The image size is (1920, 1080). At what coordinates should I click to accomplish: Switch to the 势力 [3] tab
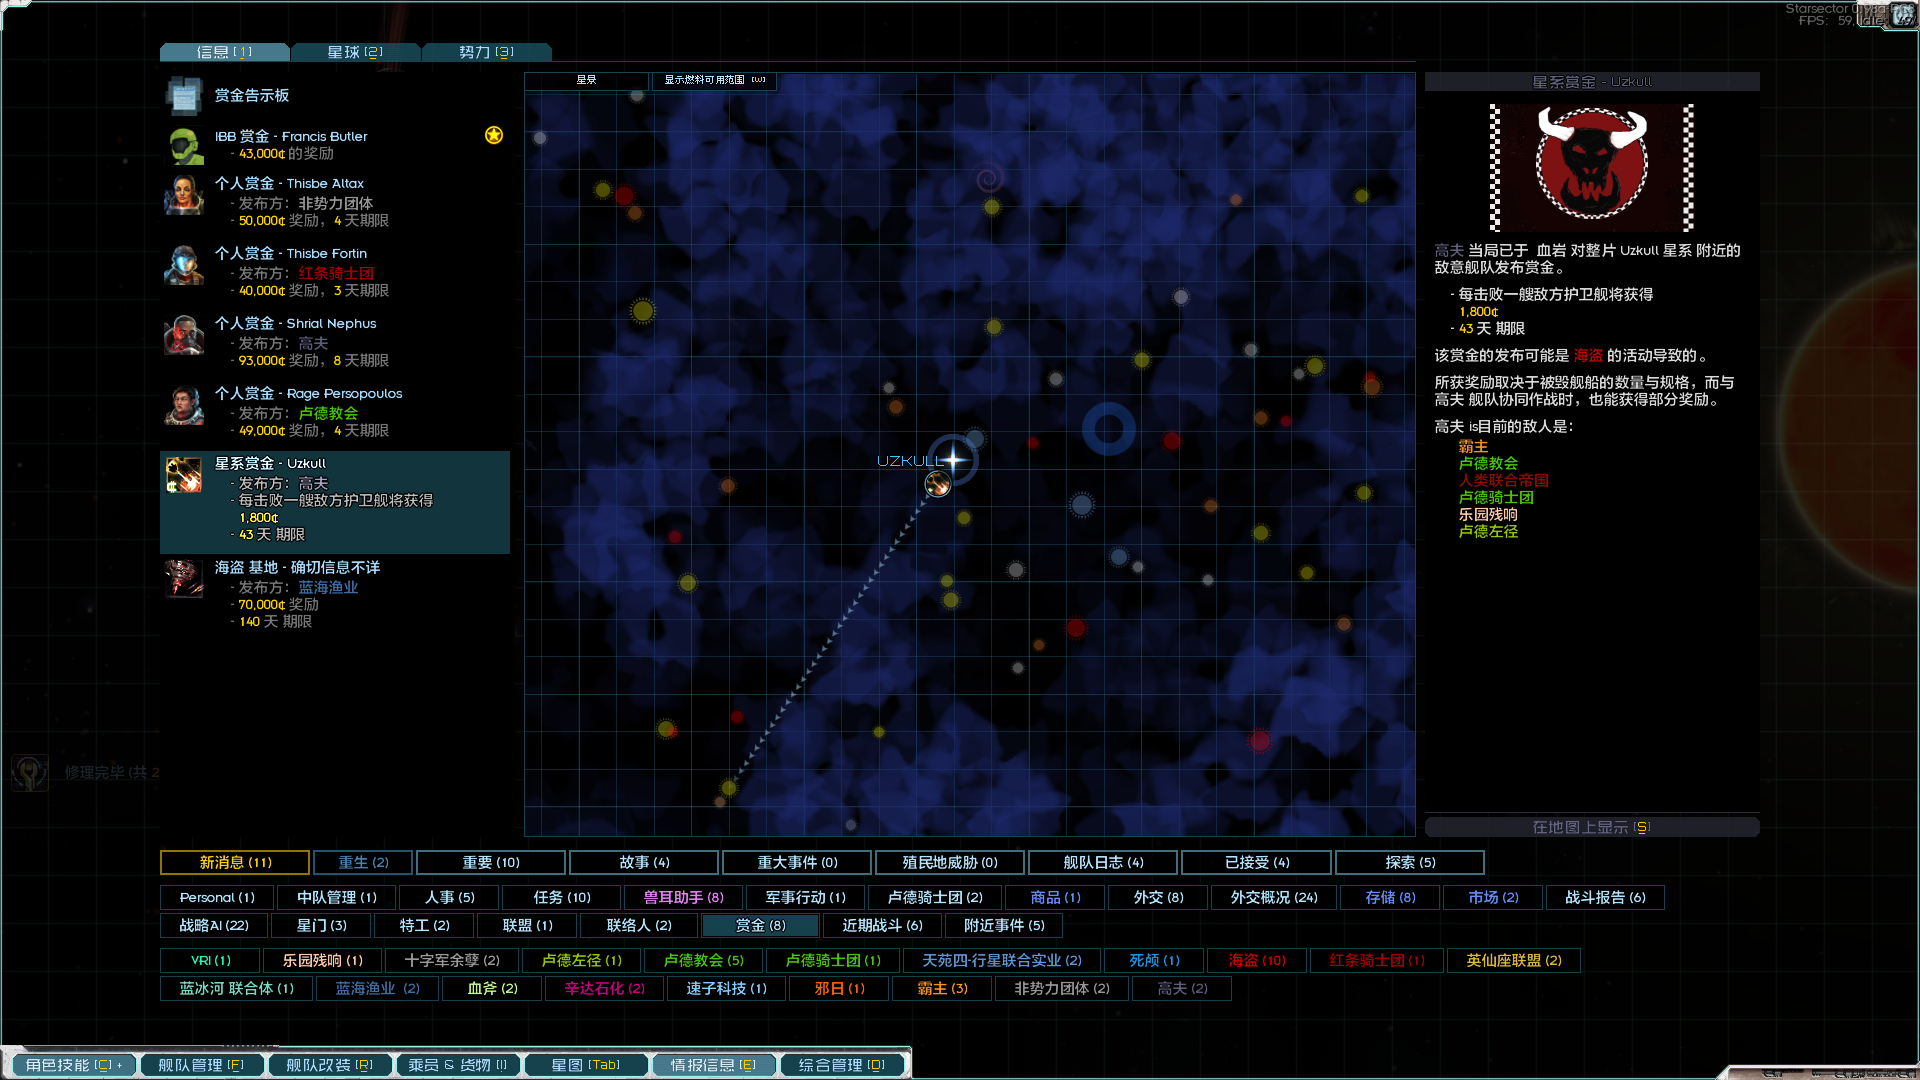(486, 52)
